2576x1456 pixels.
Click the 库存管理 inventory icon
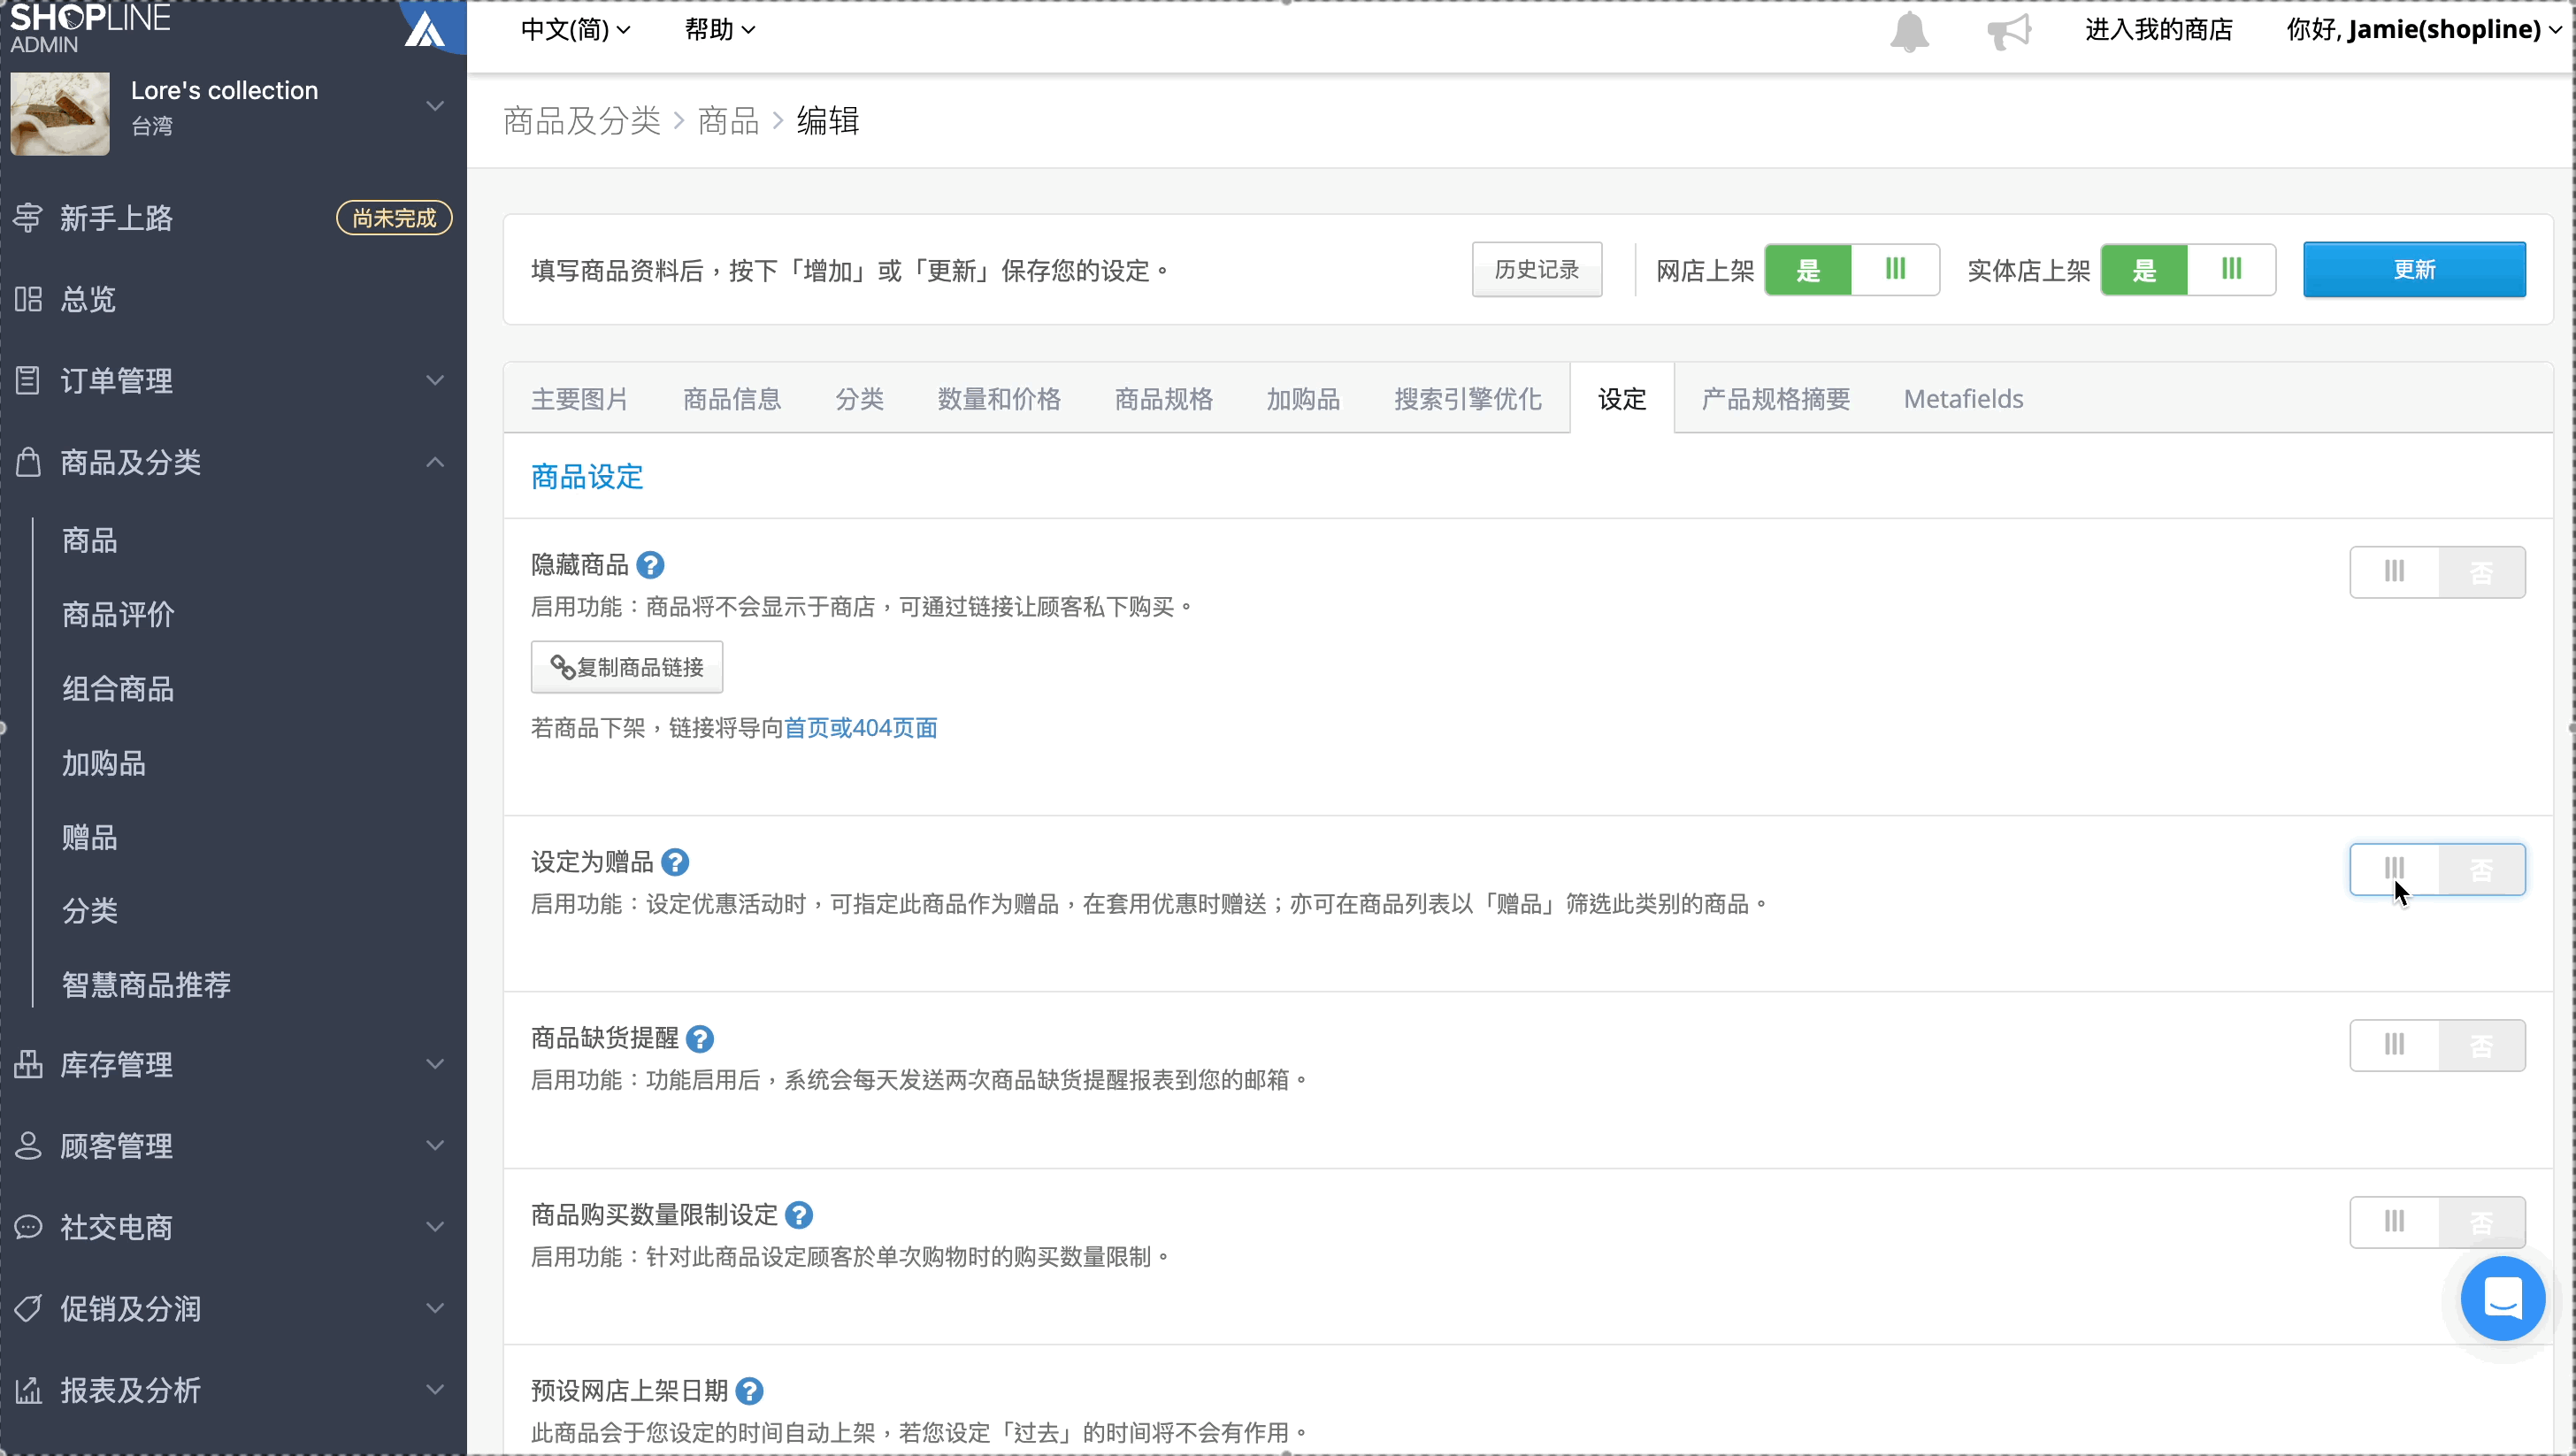click(28, 1064)
